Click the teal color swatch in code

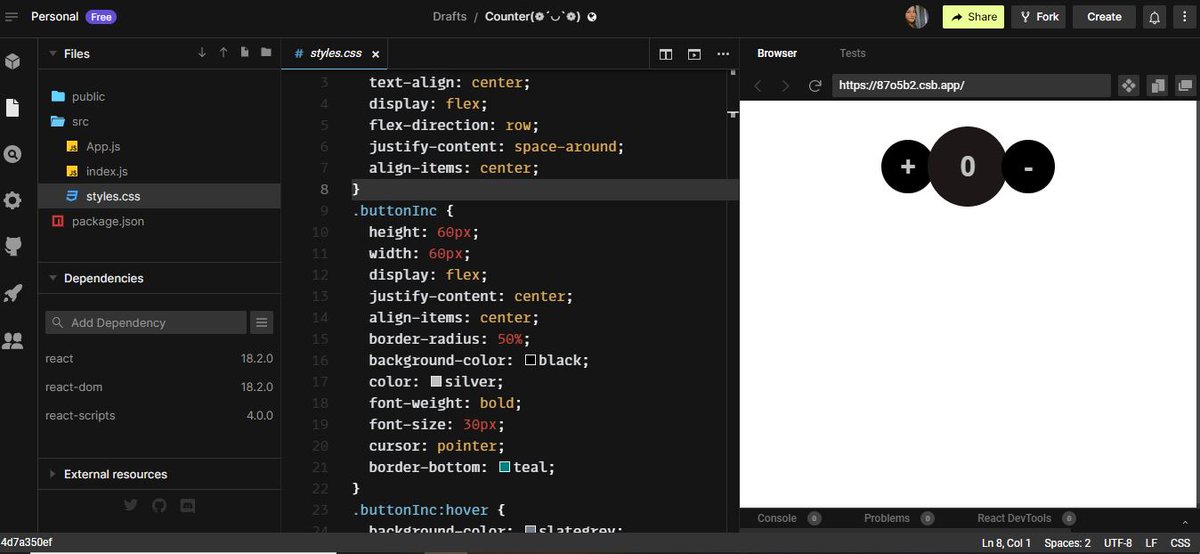[505, 467]
